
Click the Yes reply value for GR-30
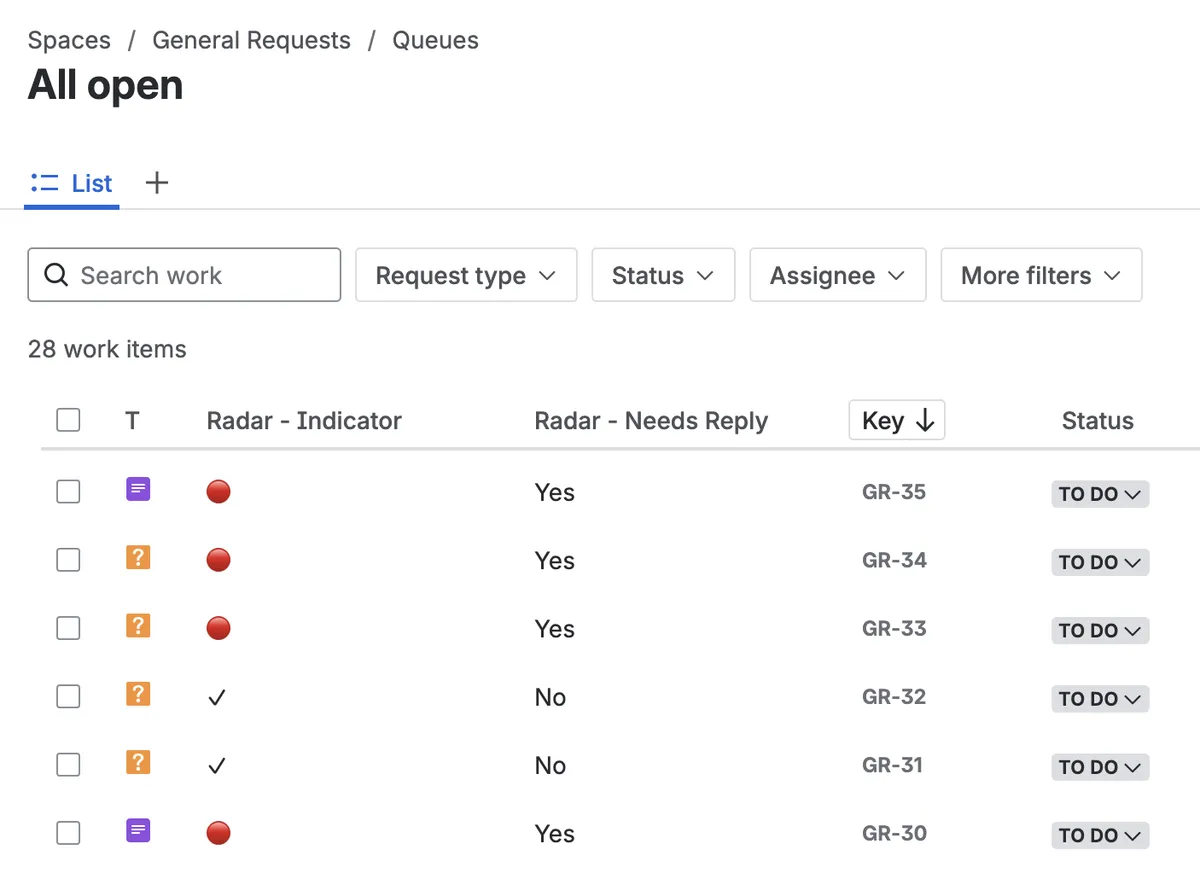[x=554, y=833]
